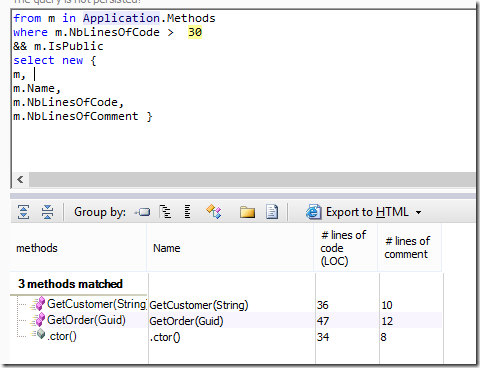
Task: Click left arrow of query editor scrollbar
Action: (x=20, y=179)
